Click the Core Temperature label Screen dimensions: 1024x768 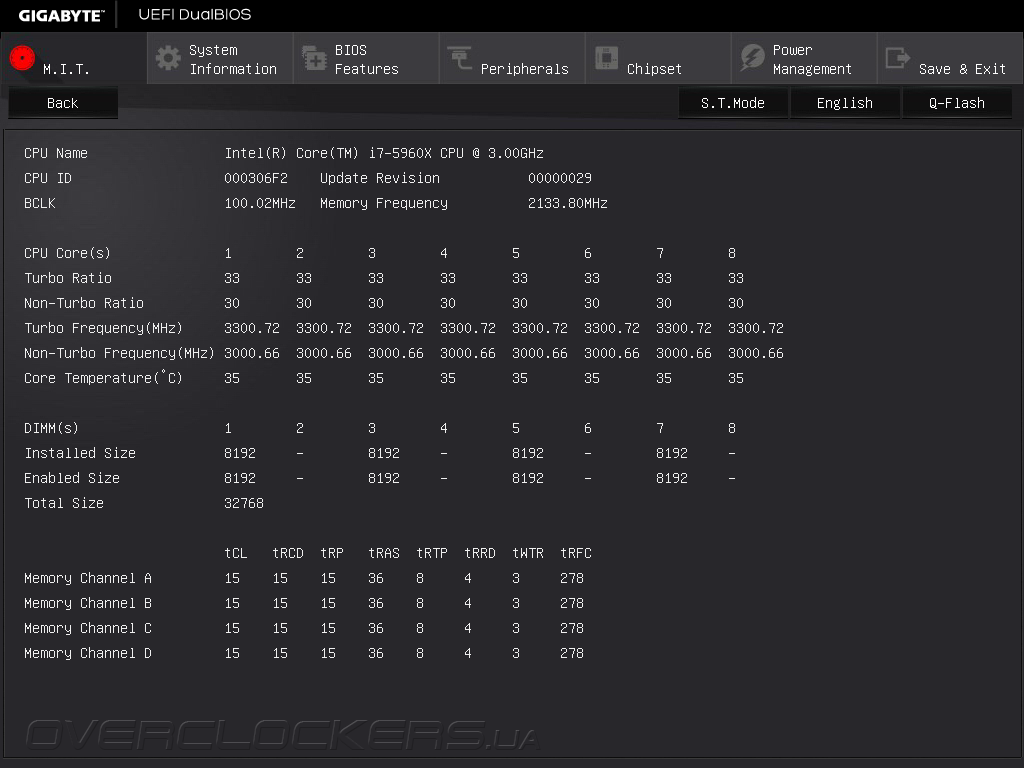(x=103, y=378)
